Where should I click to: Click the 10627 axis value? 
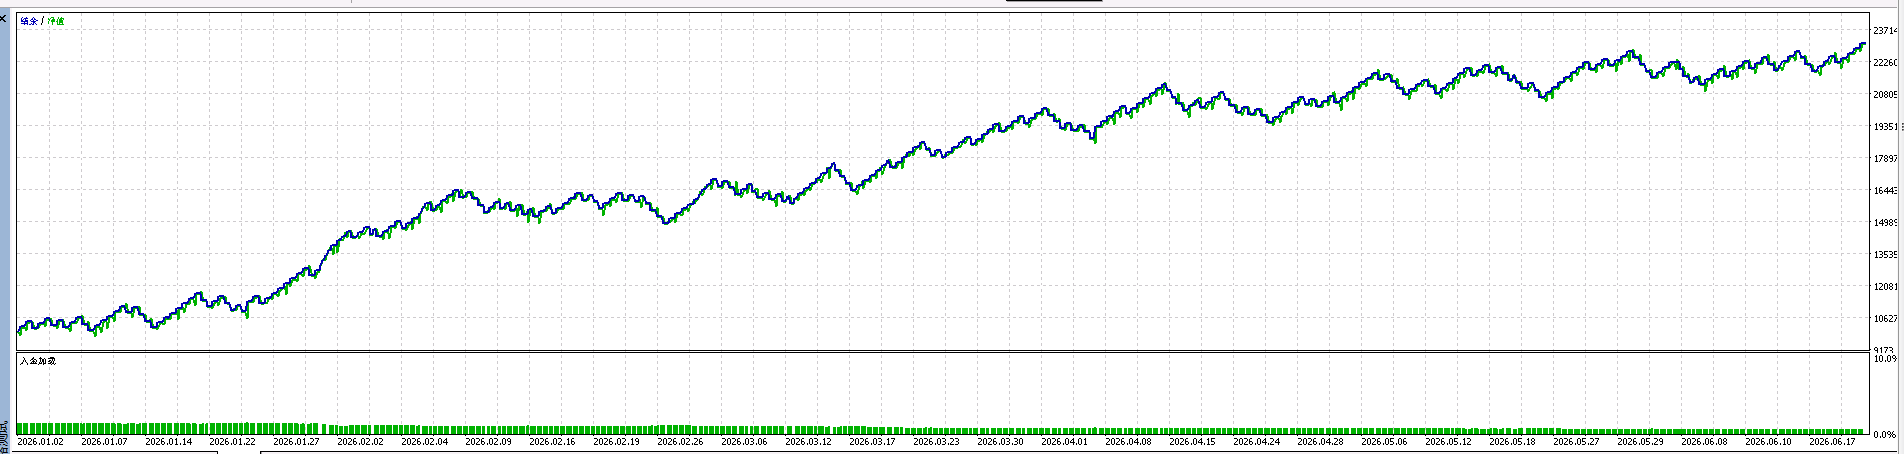coord(1885,319)
